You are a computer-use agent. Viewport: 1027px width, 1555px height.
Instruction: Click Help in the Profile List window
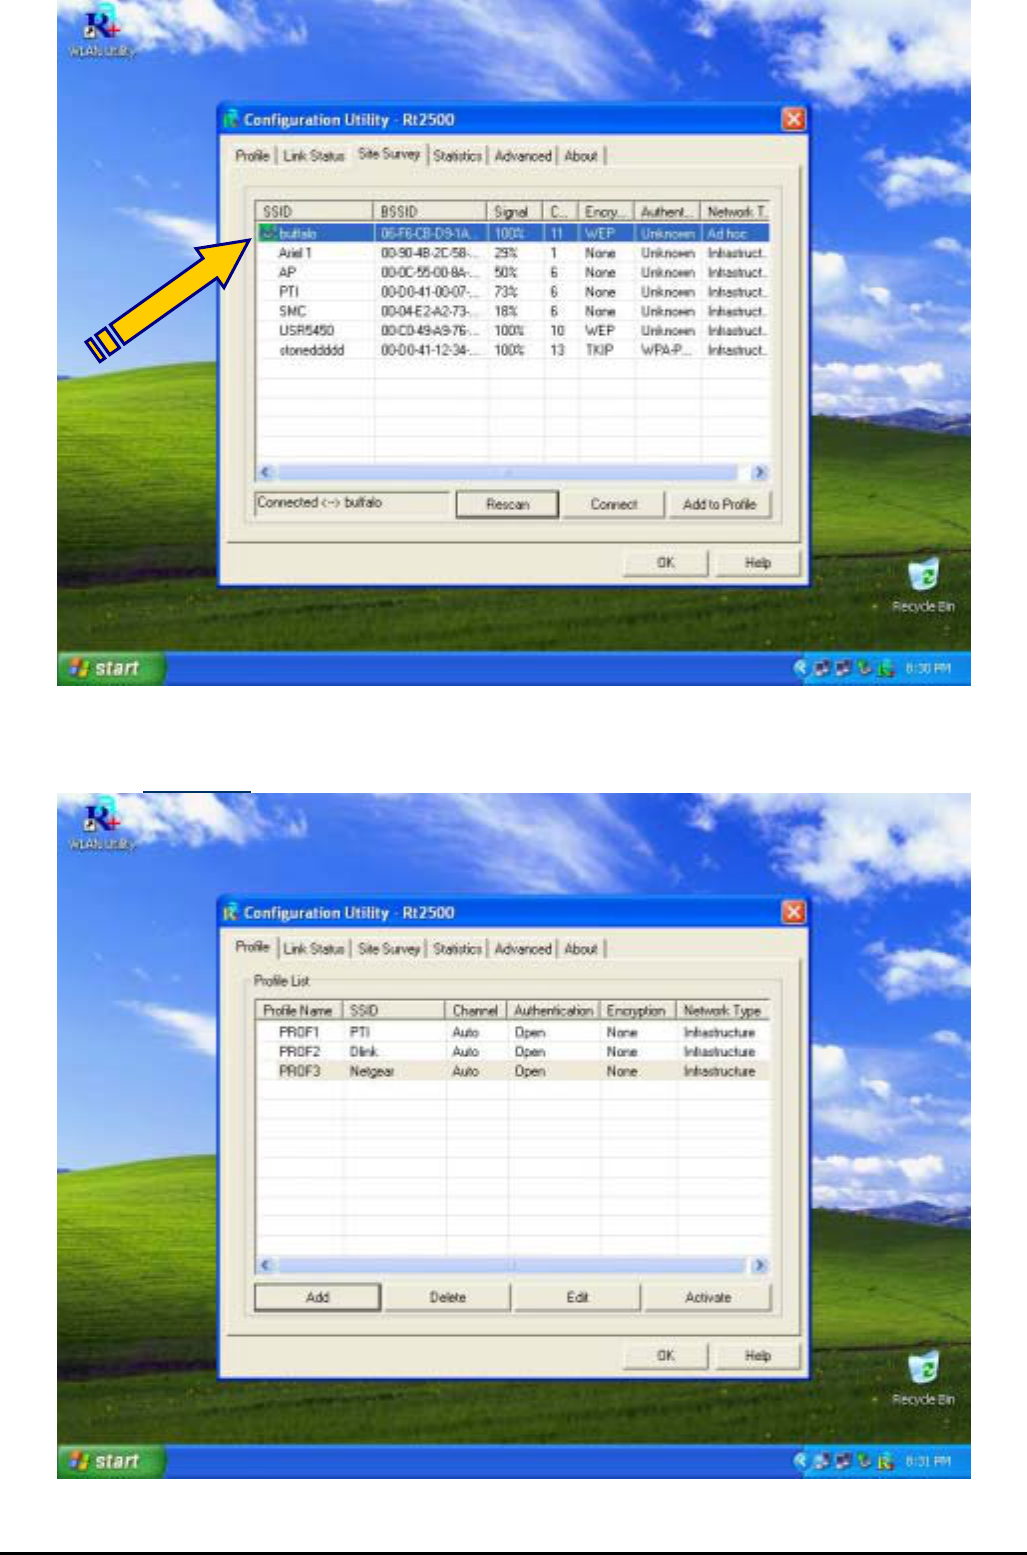[758, 1356]
